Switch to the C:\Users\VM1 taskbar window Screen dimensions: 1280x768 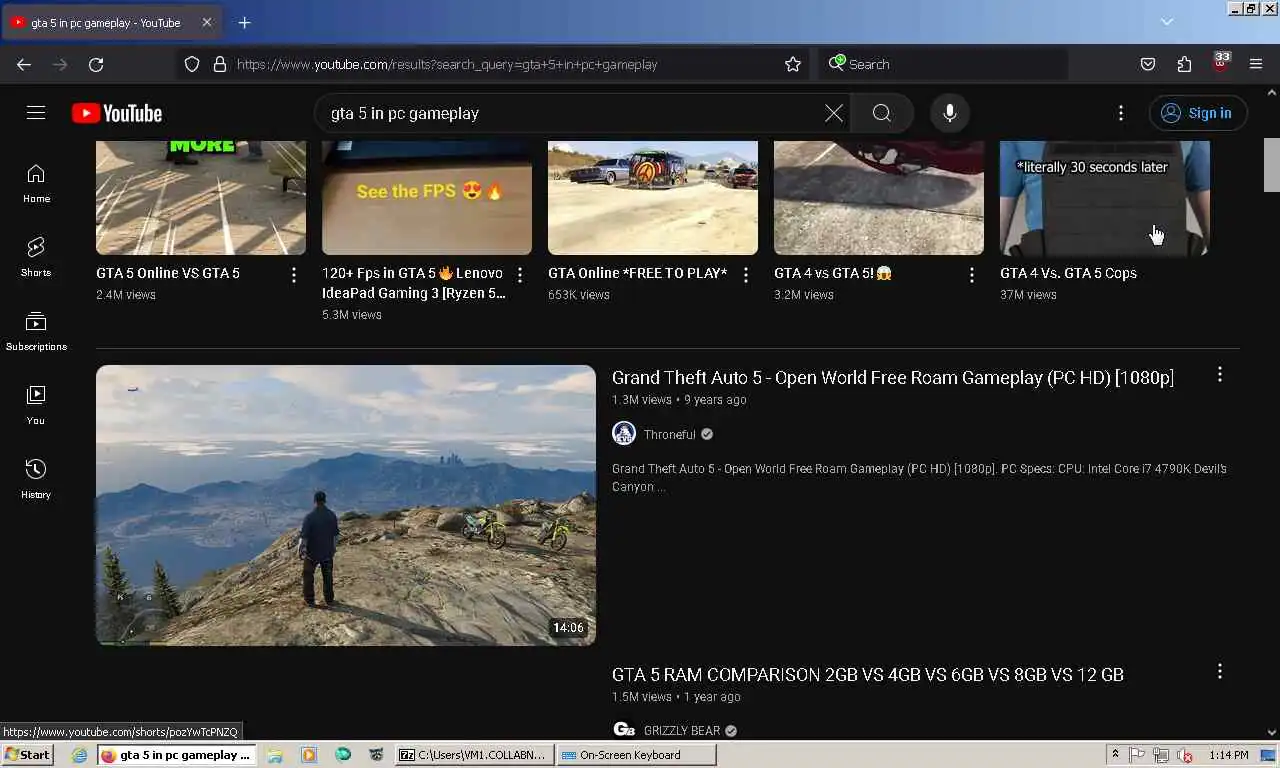(475, 755)
